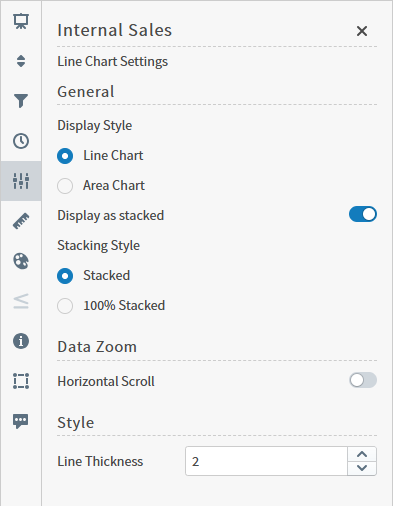Select 100% Stacked stacking style
This screenshot has width=393, height=506.
pos(65,306)
